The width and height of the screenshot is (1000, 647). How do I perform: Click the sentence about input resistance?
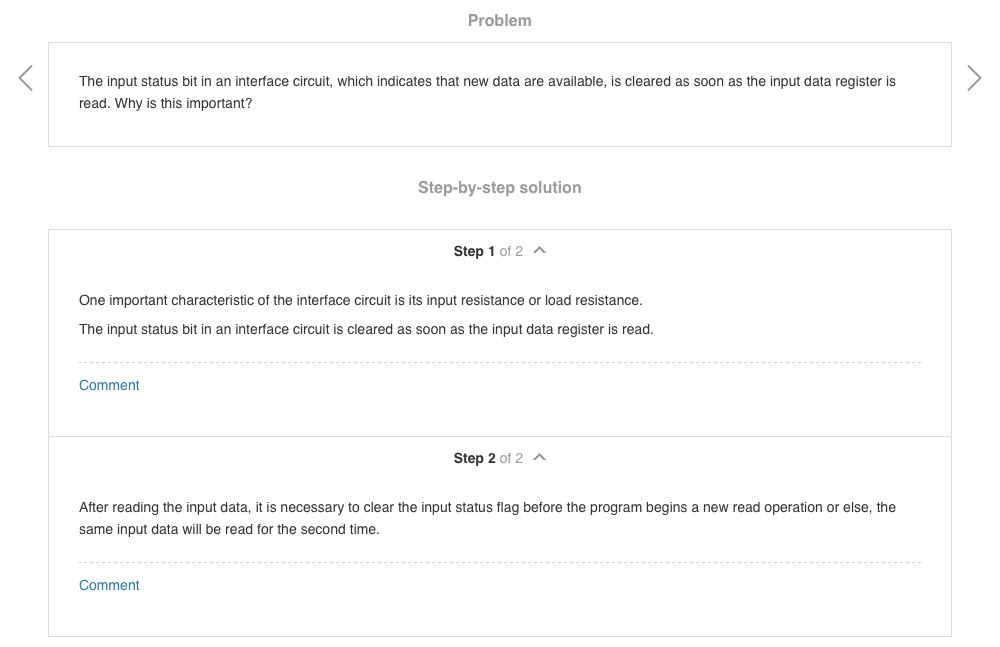tap(360, 300)
